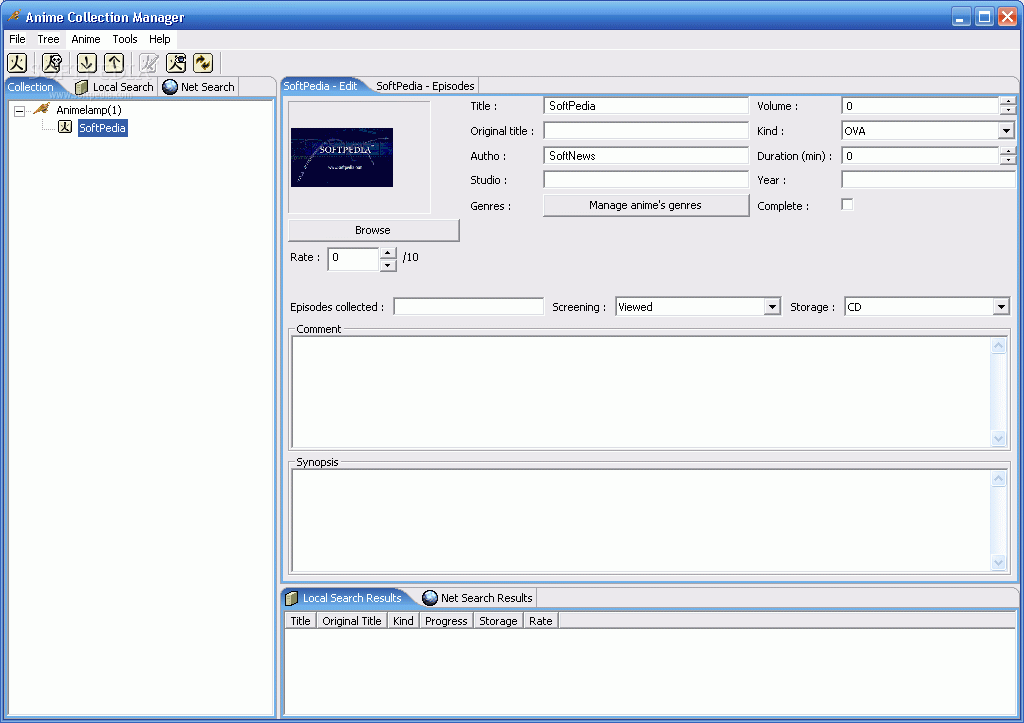Click the down-arrow toolbar icon
The height and width of the screenshot is (723, 1024).
[86, 63]
